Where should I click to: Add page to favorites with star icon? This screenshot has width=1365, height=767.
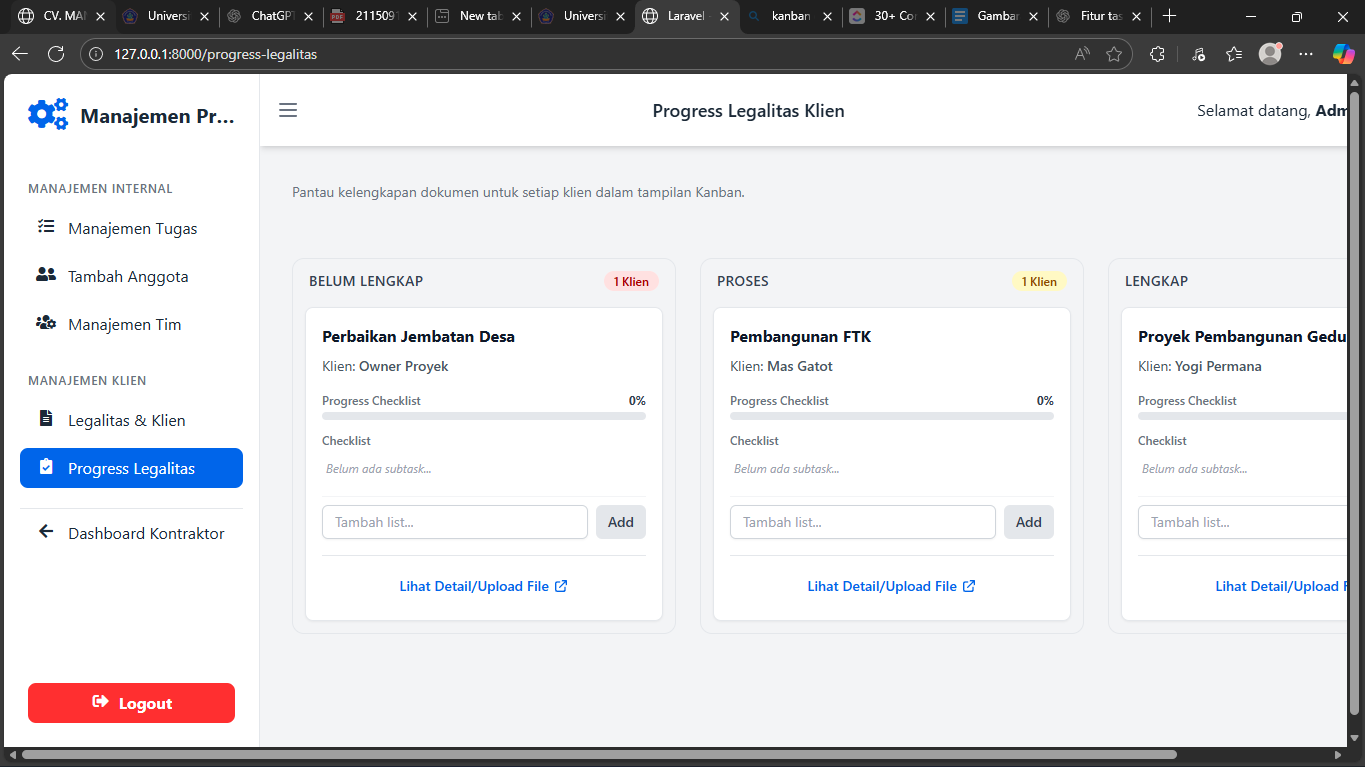point(1114,54)
